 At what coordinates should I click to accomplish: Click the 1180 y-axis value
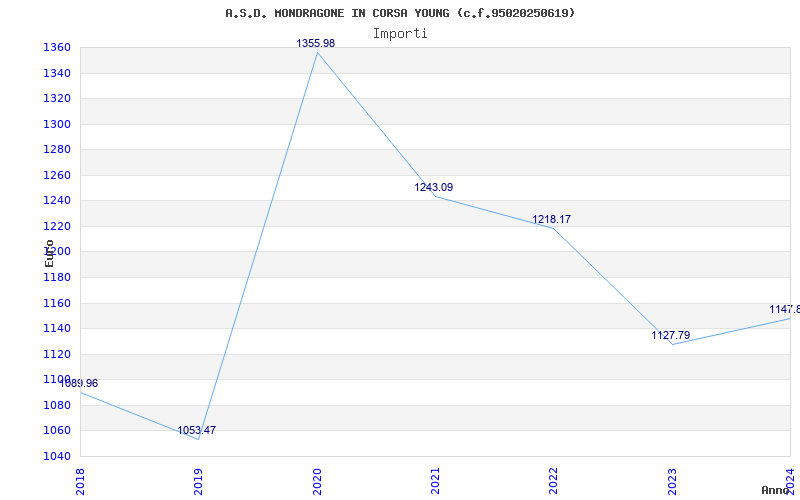coord(57,278)
